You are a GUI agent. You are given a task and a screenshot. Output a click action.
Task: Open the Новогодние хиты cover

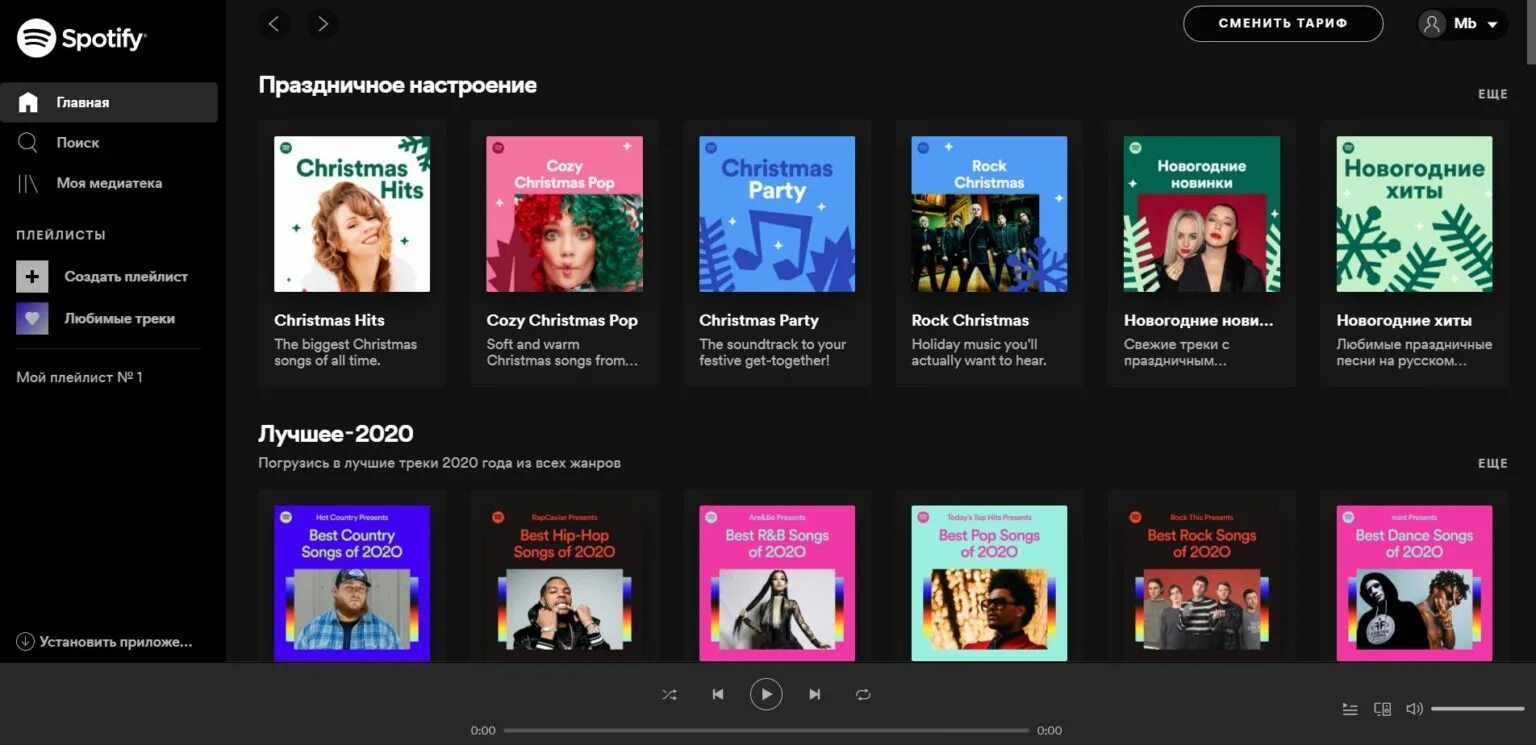(x=1414, y=214)
